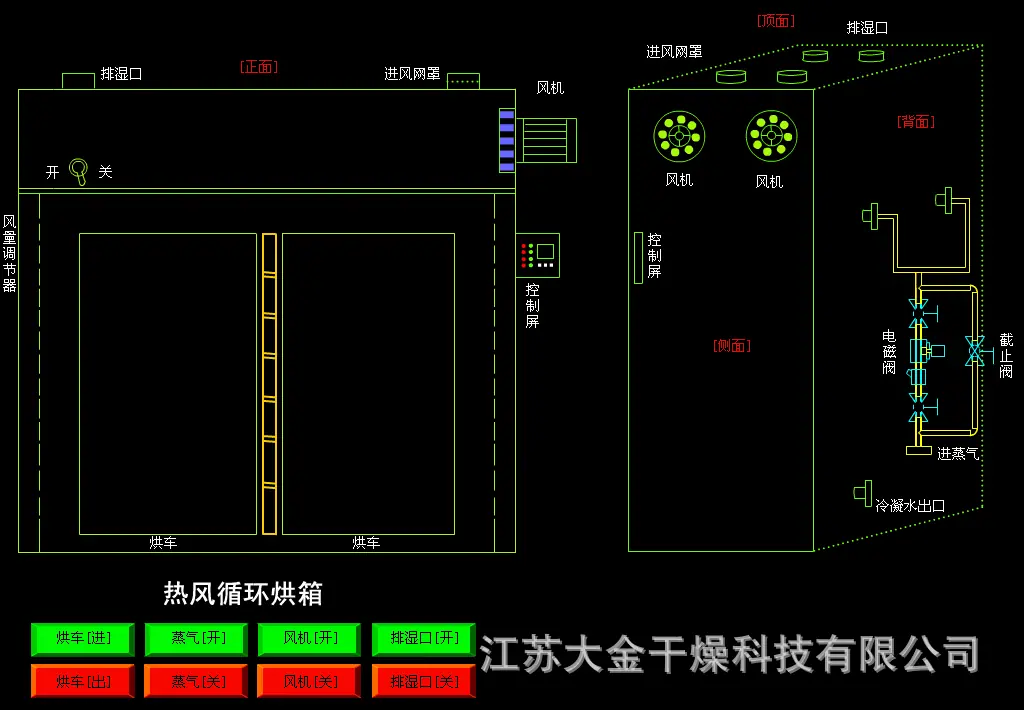Click the side view control screen bar
The width and height of the screenshot is (1024, 710).
pyautogui.click(x=638, y=258)
